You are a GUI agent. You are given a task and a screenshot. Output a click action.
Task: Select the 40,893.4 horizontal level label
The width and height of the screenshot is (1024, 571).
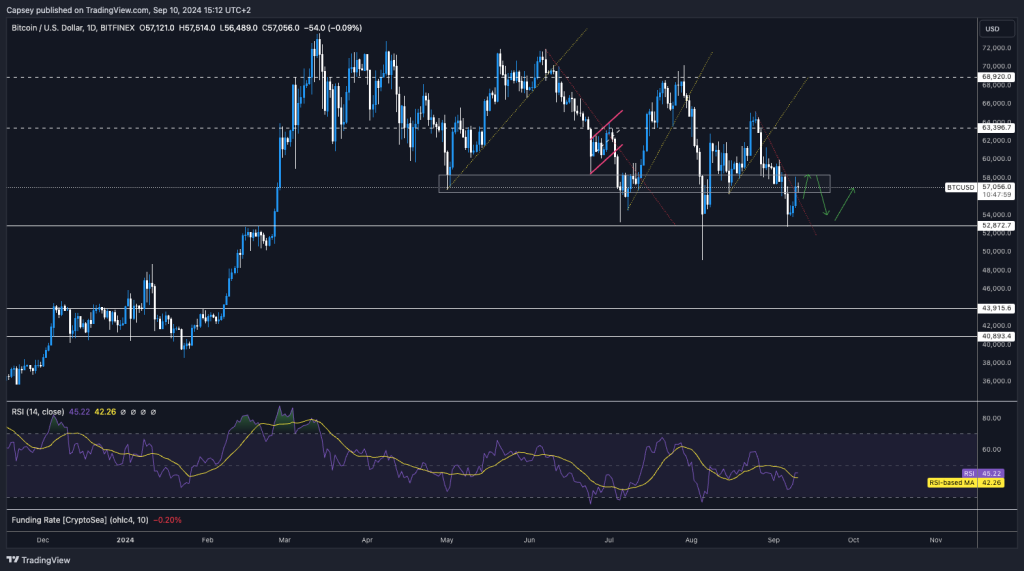point(996,337)
